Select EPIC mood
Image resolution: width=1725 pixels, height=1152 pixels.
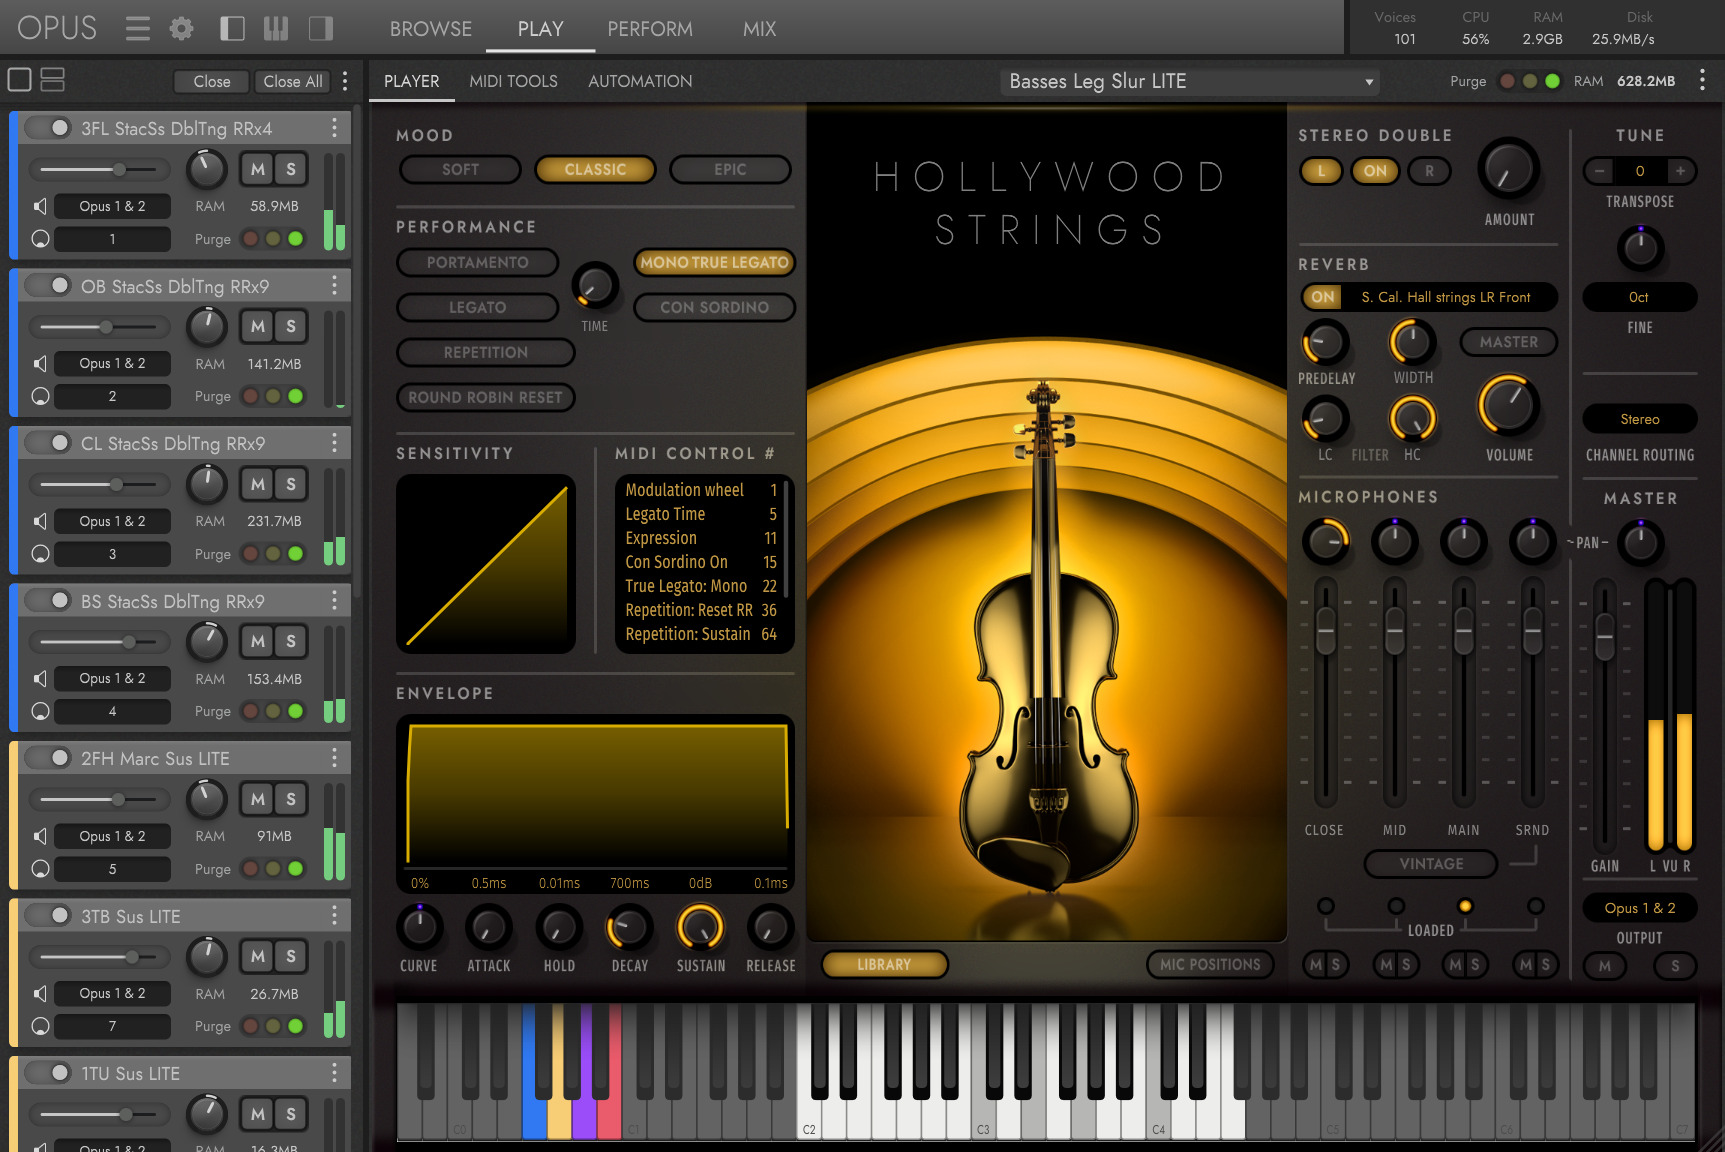[x=730, y=169]
